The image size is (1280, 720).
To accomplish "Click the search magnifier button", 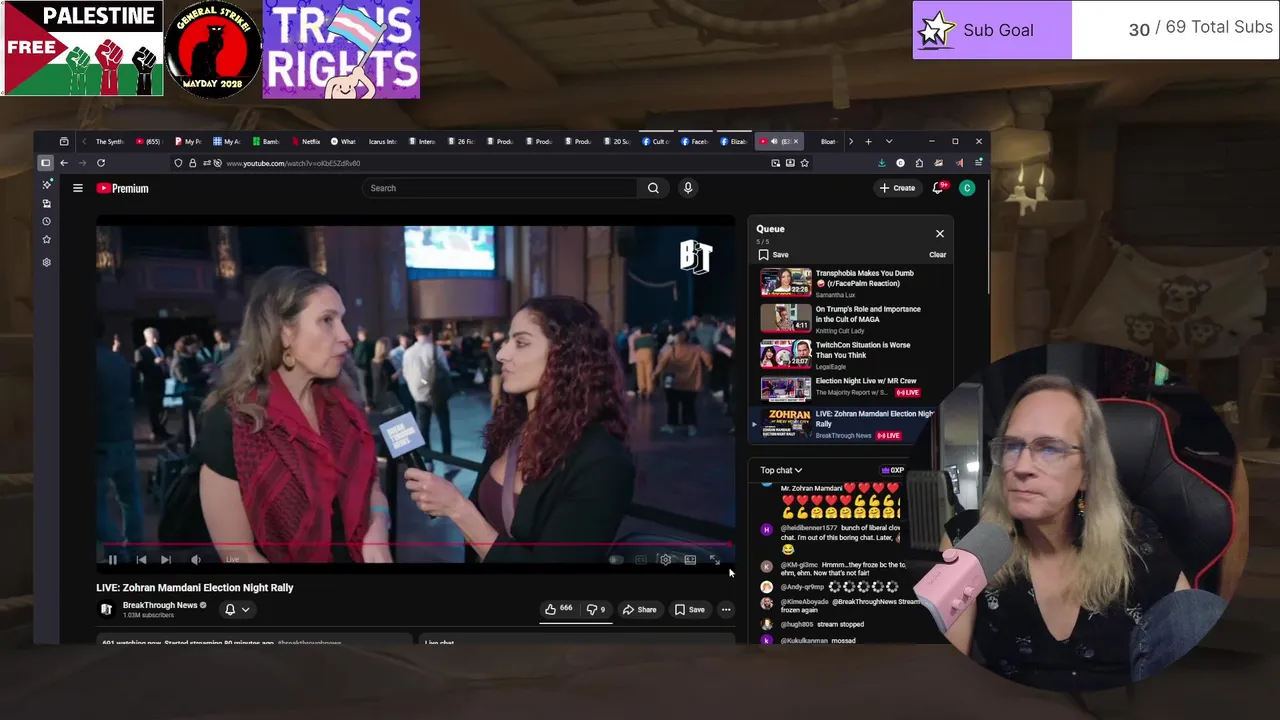I will (x=653, y=188).
